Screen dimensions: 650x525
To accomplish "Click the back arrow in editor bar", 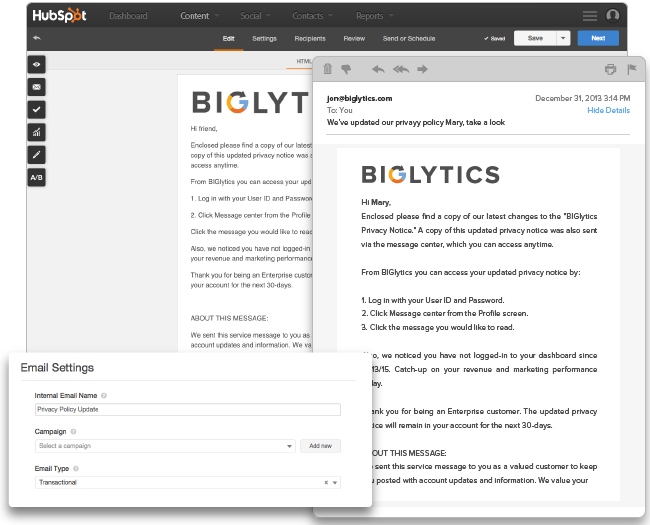I will [37, 38].
